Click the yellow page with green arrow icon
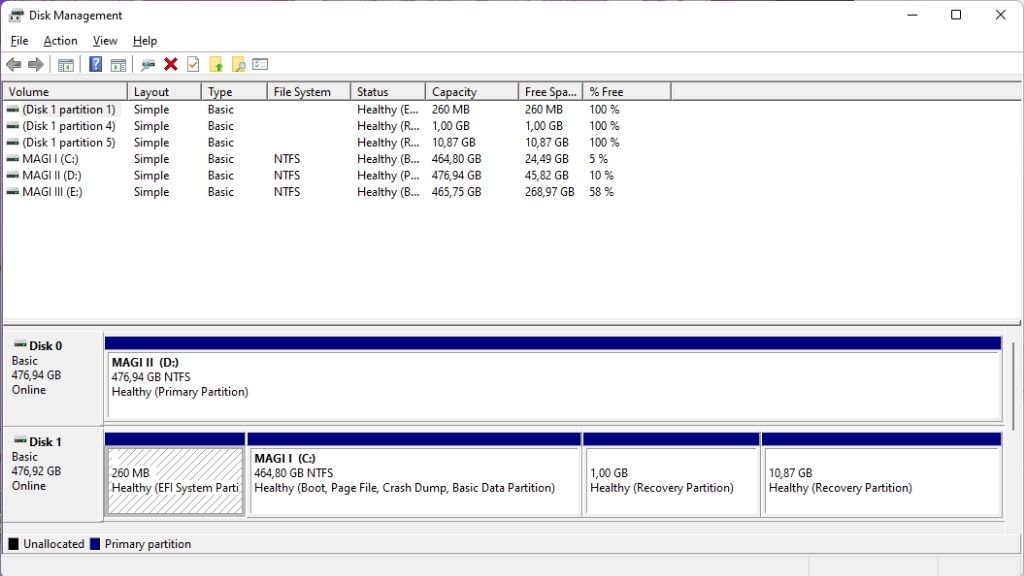Screen dimensions: 1024x576 point(216,64)
